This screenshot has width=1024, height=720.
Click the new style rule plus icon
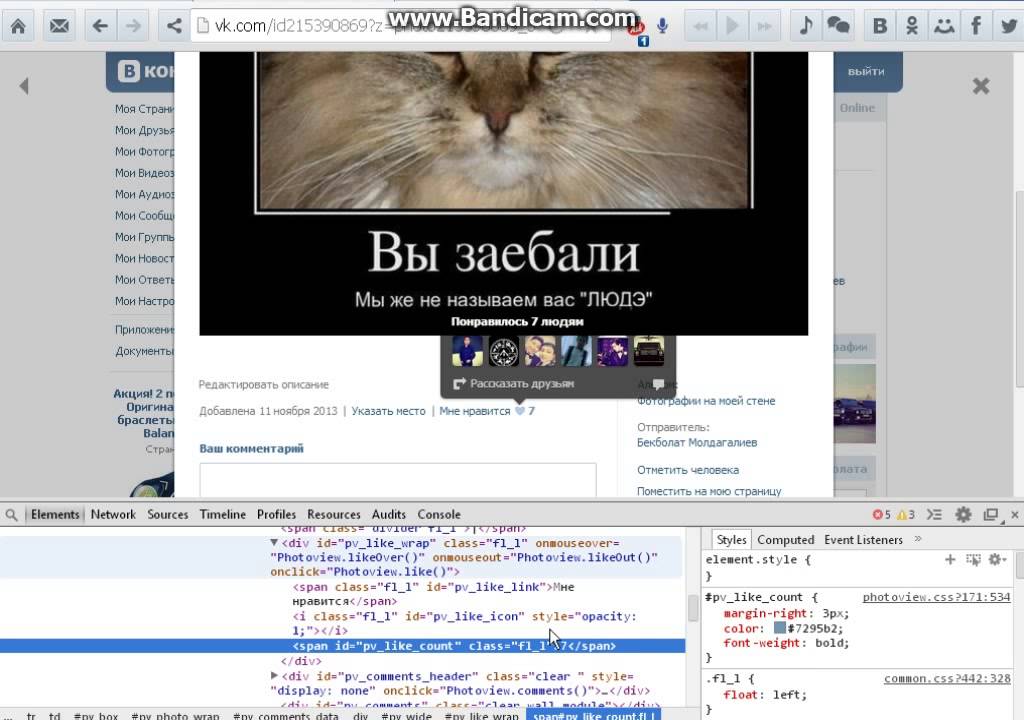pos(950,559)
